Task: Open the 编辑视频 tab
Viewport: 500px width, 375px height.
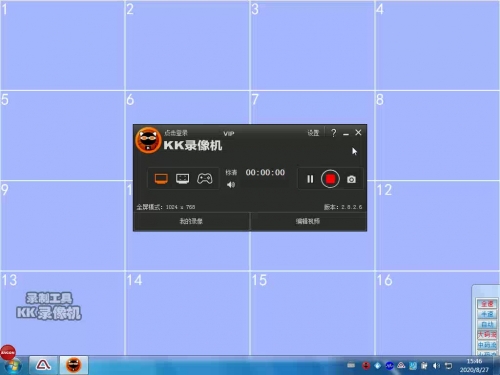Action: (x=308, y=221)
